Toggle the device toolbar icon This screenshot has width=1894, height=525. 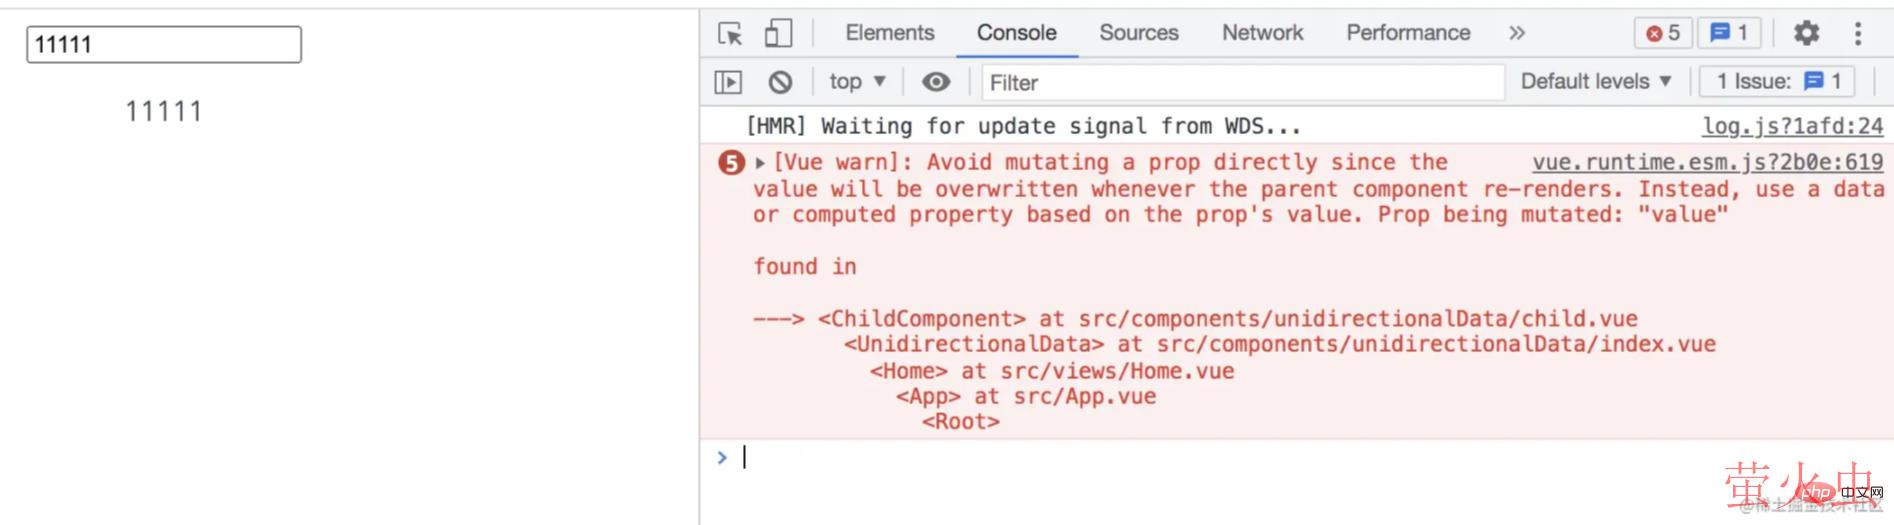[x=778, y=33]
